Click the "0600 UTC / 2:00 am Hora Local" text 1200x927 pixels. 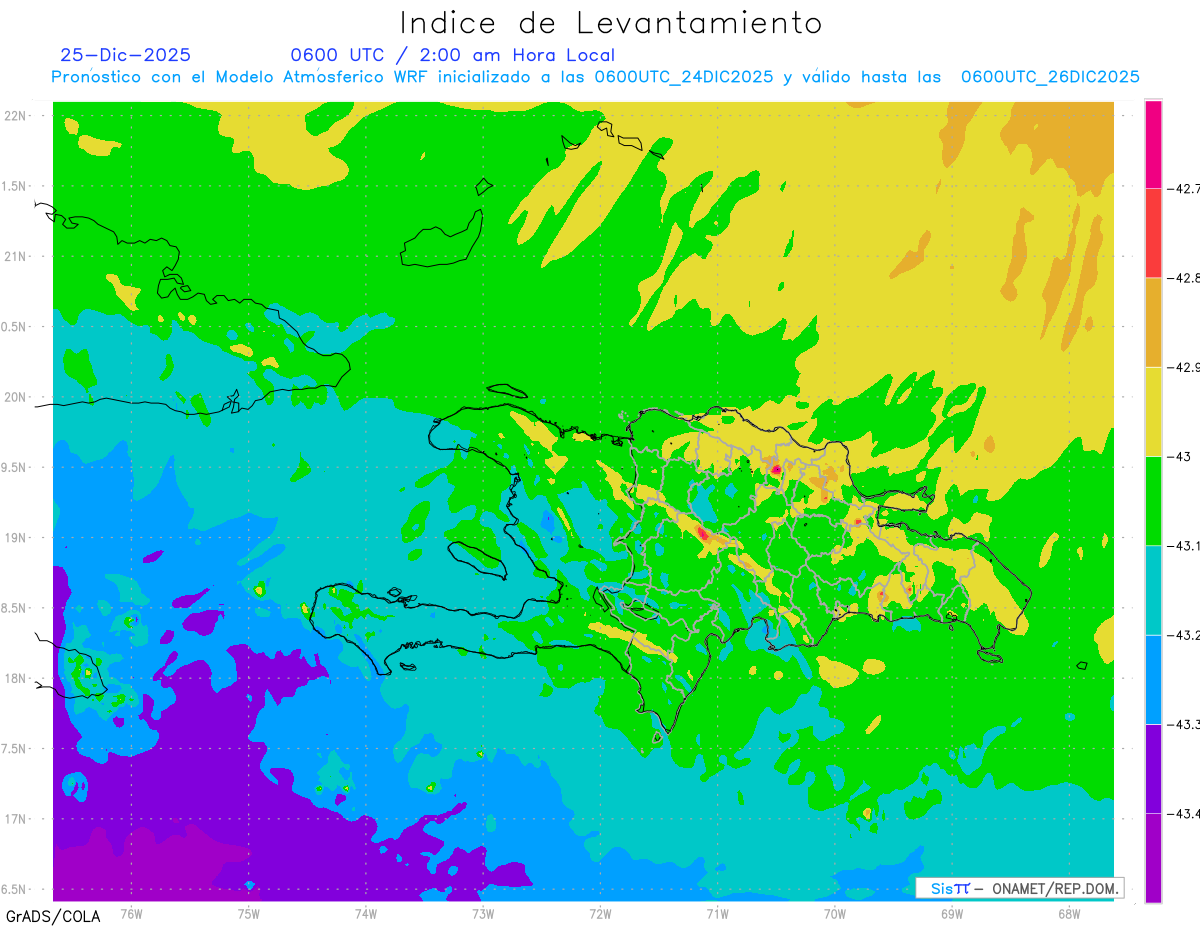point(452,55)
